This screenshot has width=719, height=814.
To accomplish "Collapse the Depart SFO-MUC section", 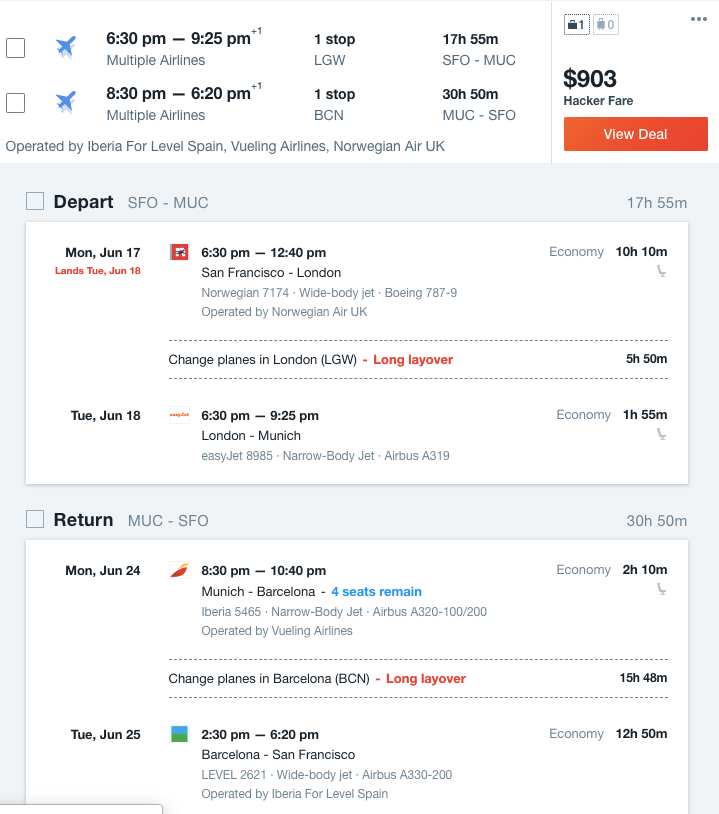I will coord(83,201).
